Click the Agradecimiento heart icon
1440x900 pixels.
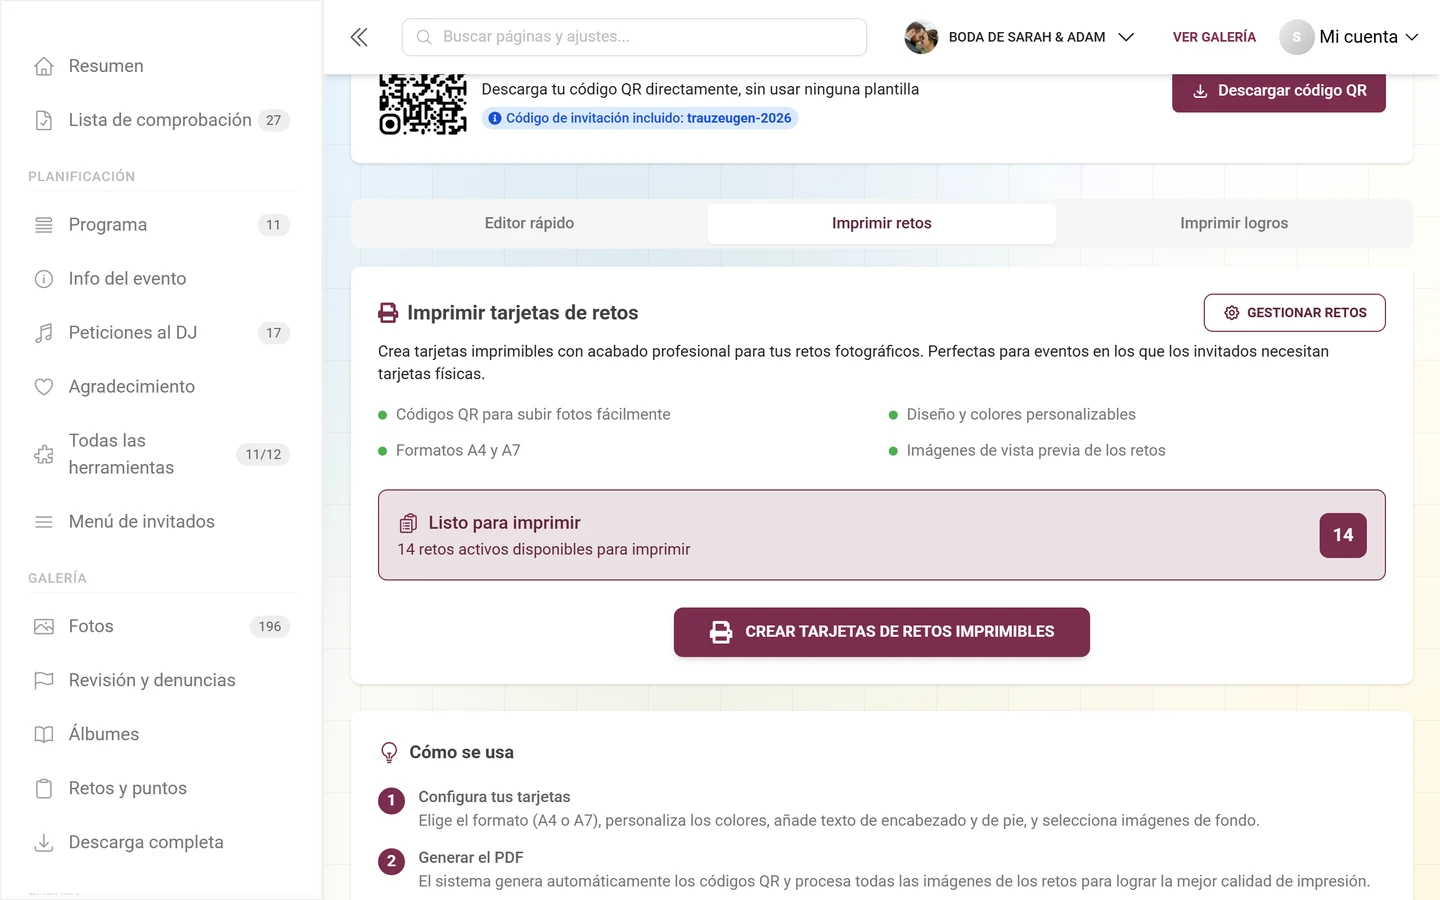pyautogui.click(x=44, y=387)
